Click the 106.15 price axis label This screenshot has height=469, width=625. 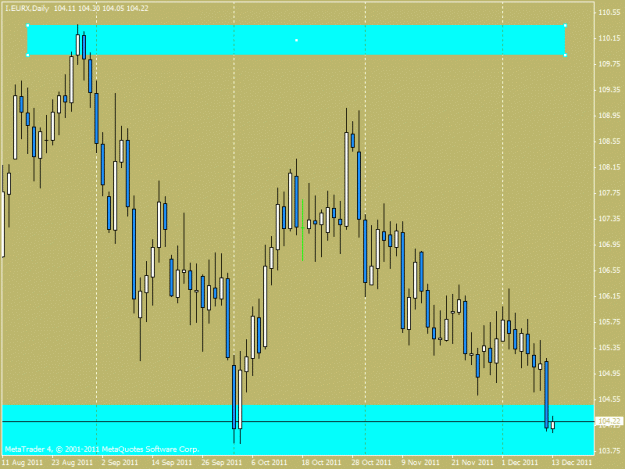pyautogui.click(x=609, y=296)
